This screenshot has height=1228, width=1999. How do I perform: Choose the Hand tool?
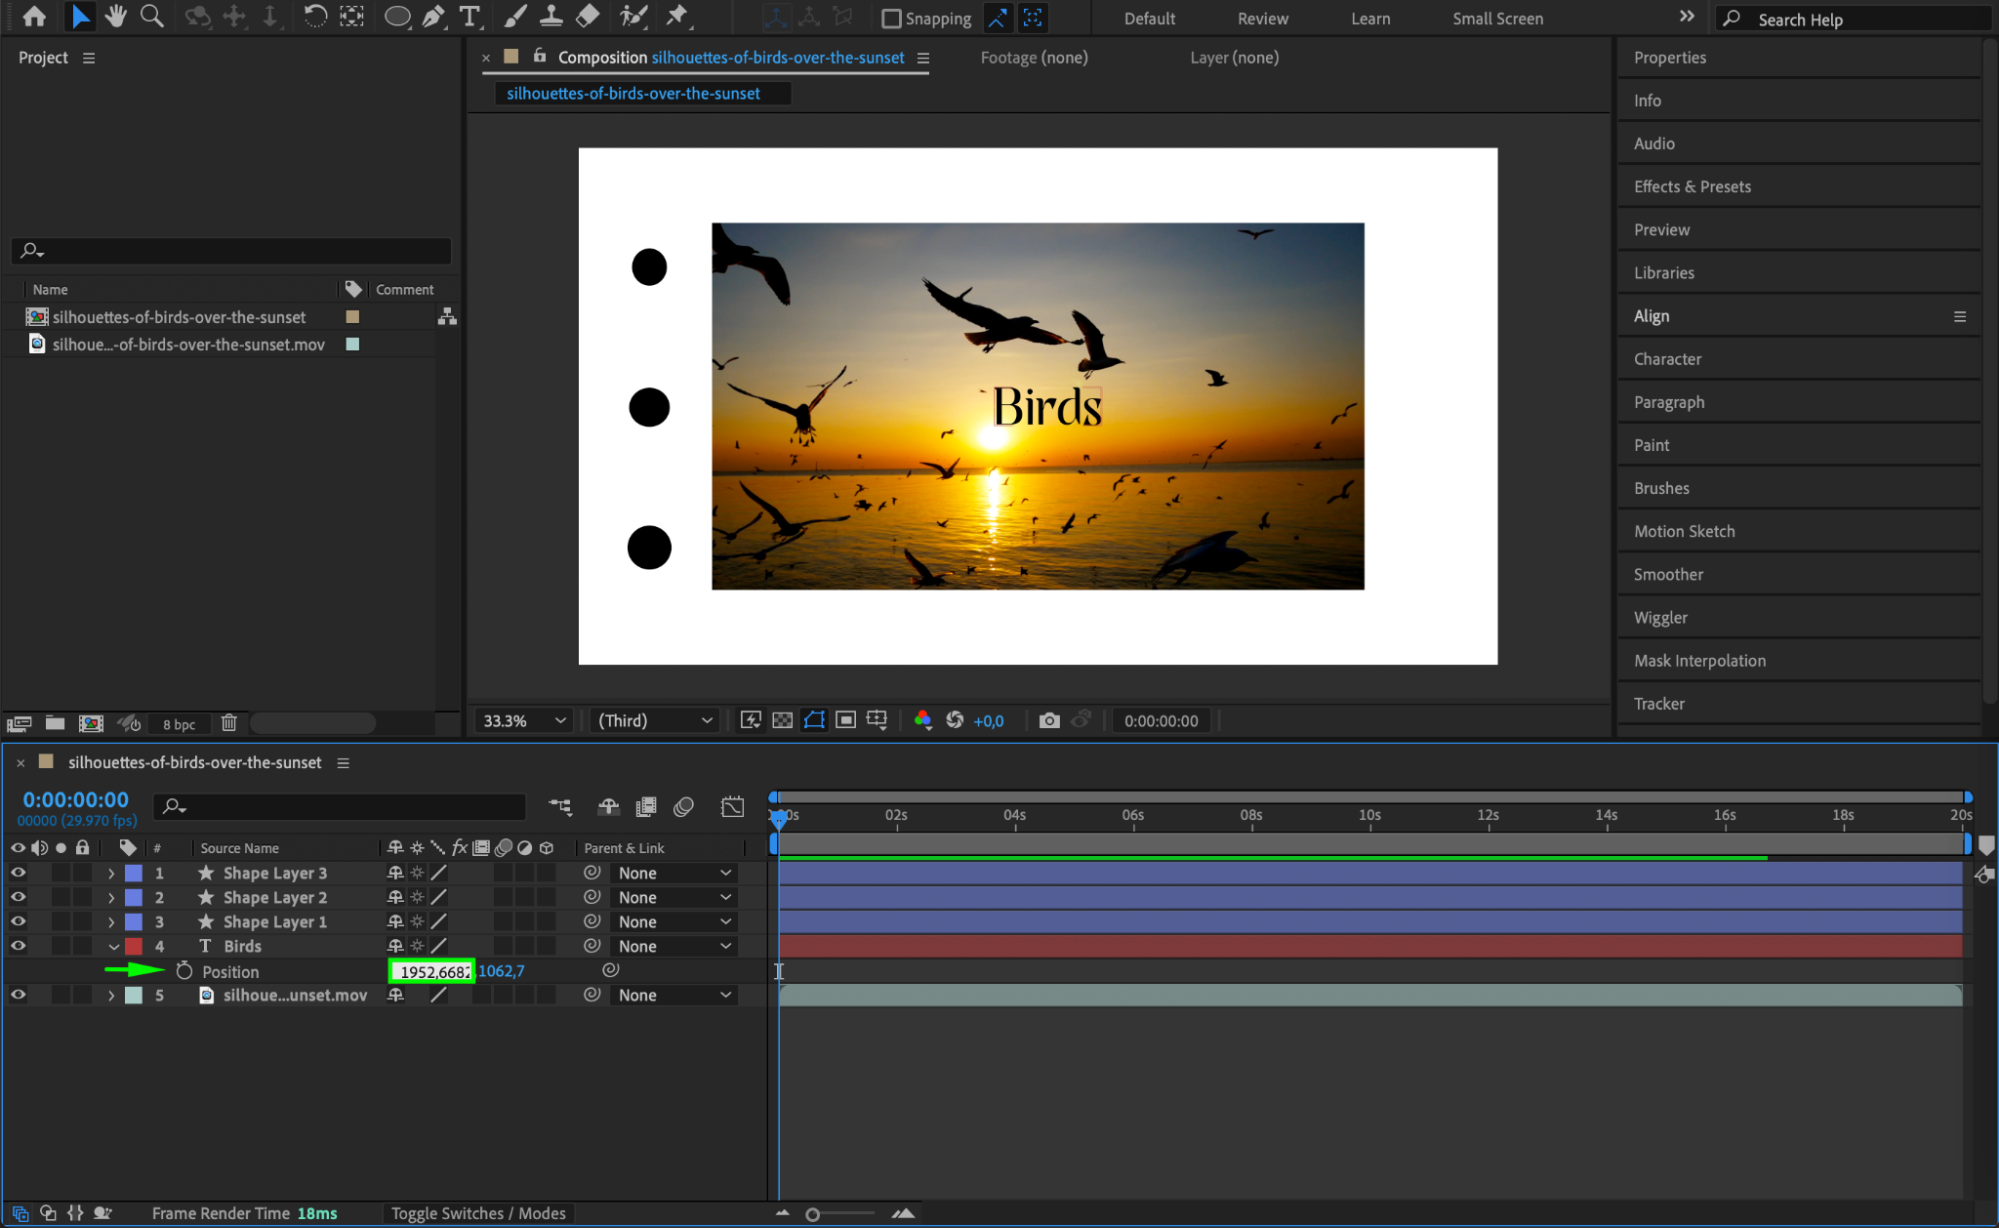[116, 16]
